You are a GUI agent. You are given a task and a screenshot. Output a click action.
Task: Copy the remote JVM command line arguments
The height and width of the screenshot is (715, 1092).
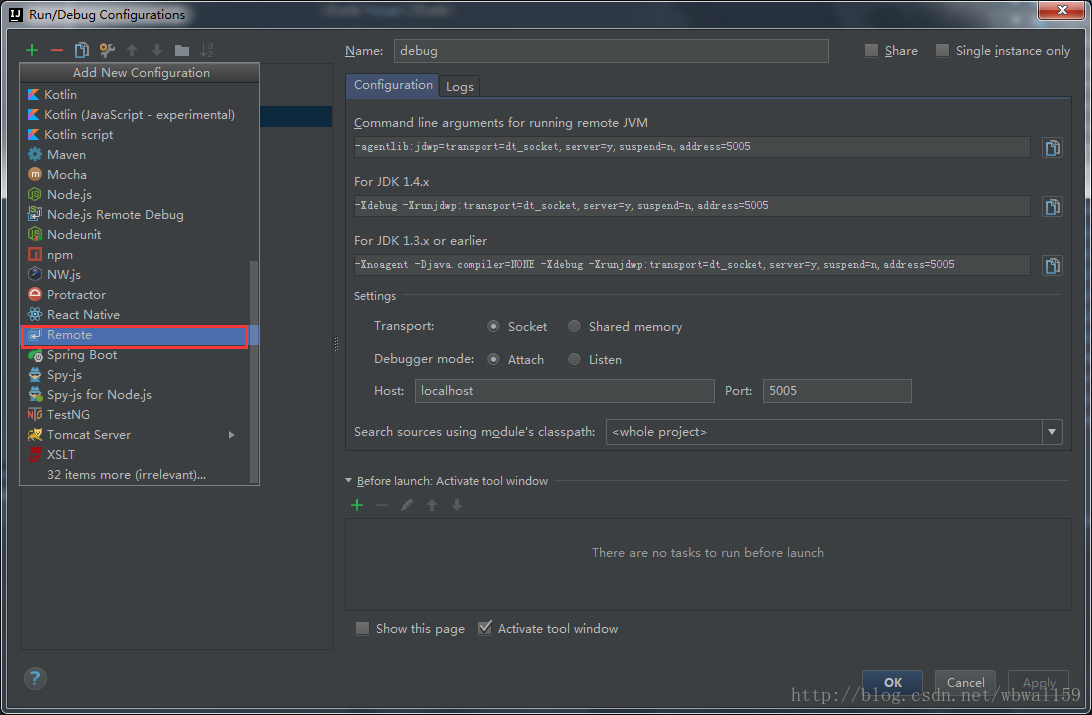[x=1052, y=148]
